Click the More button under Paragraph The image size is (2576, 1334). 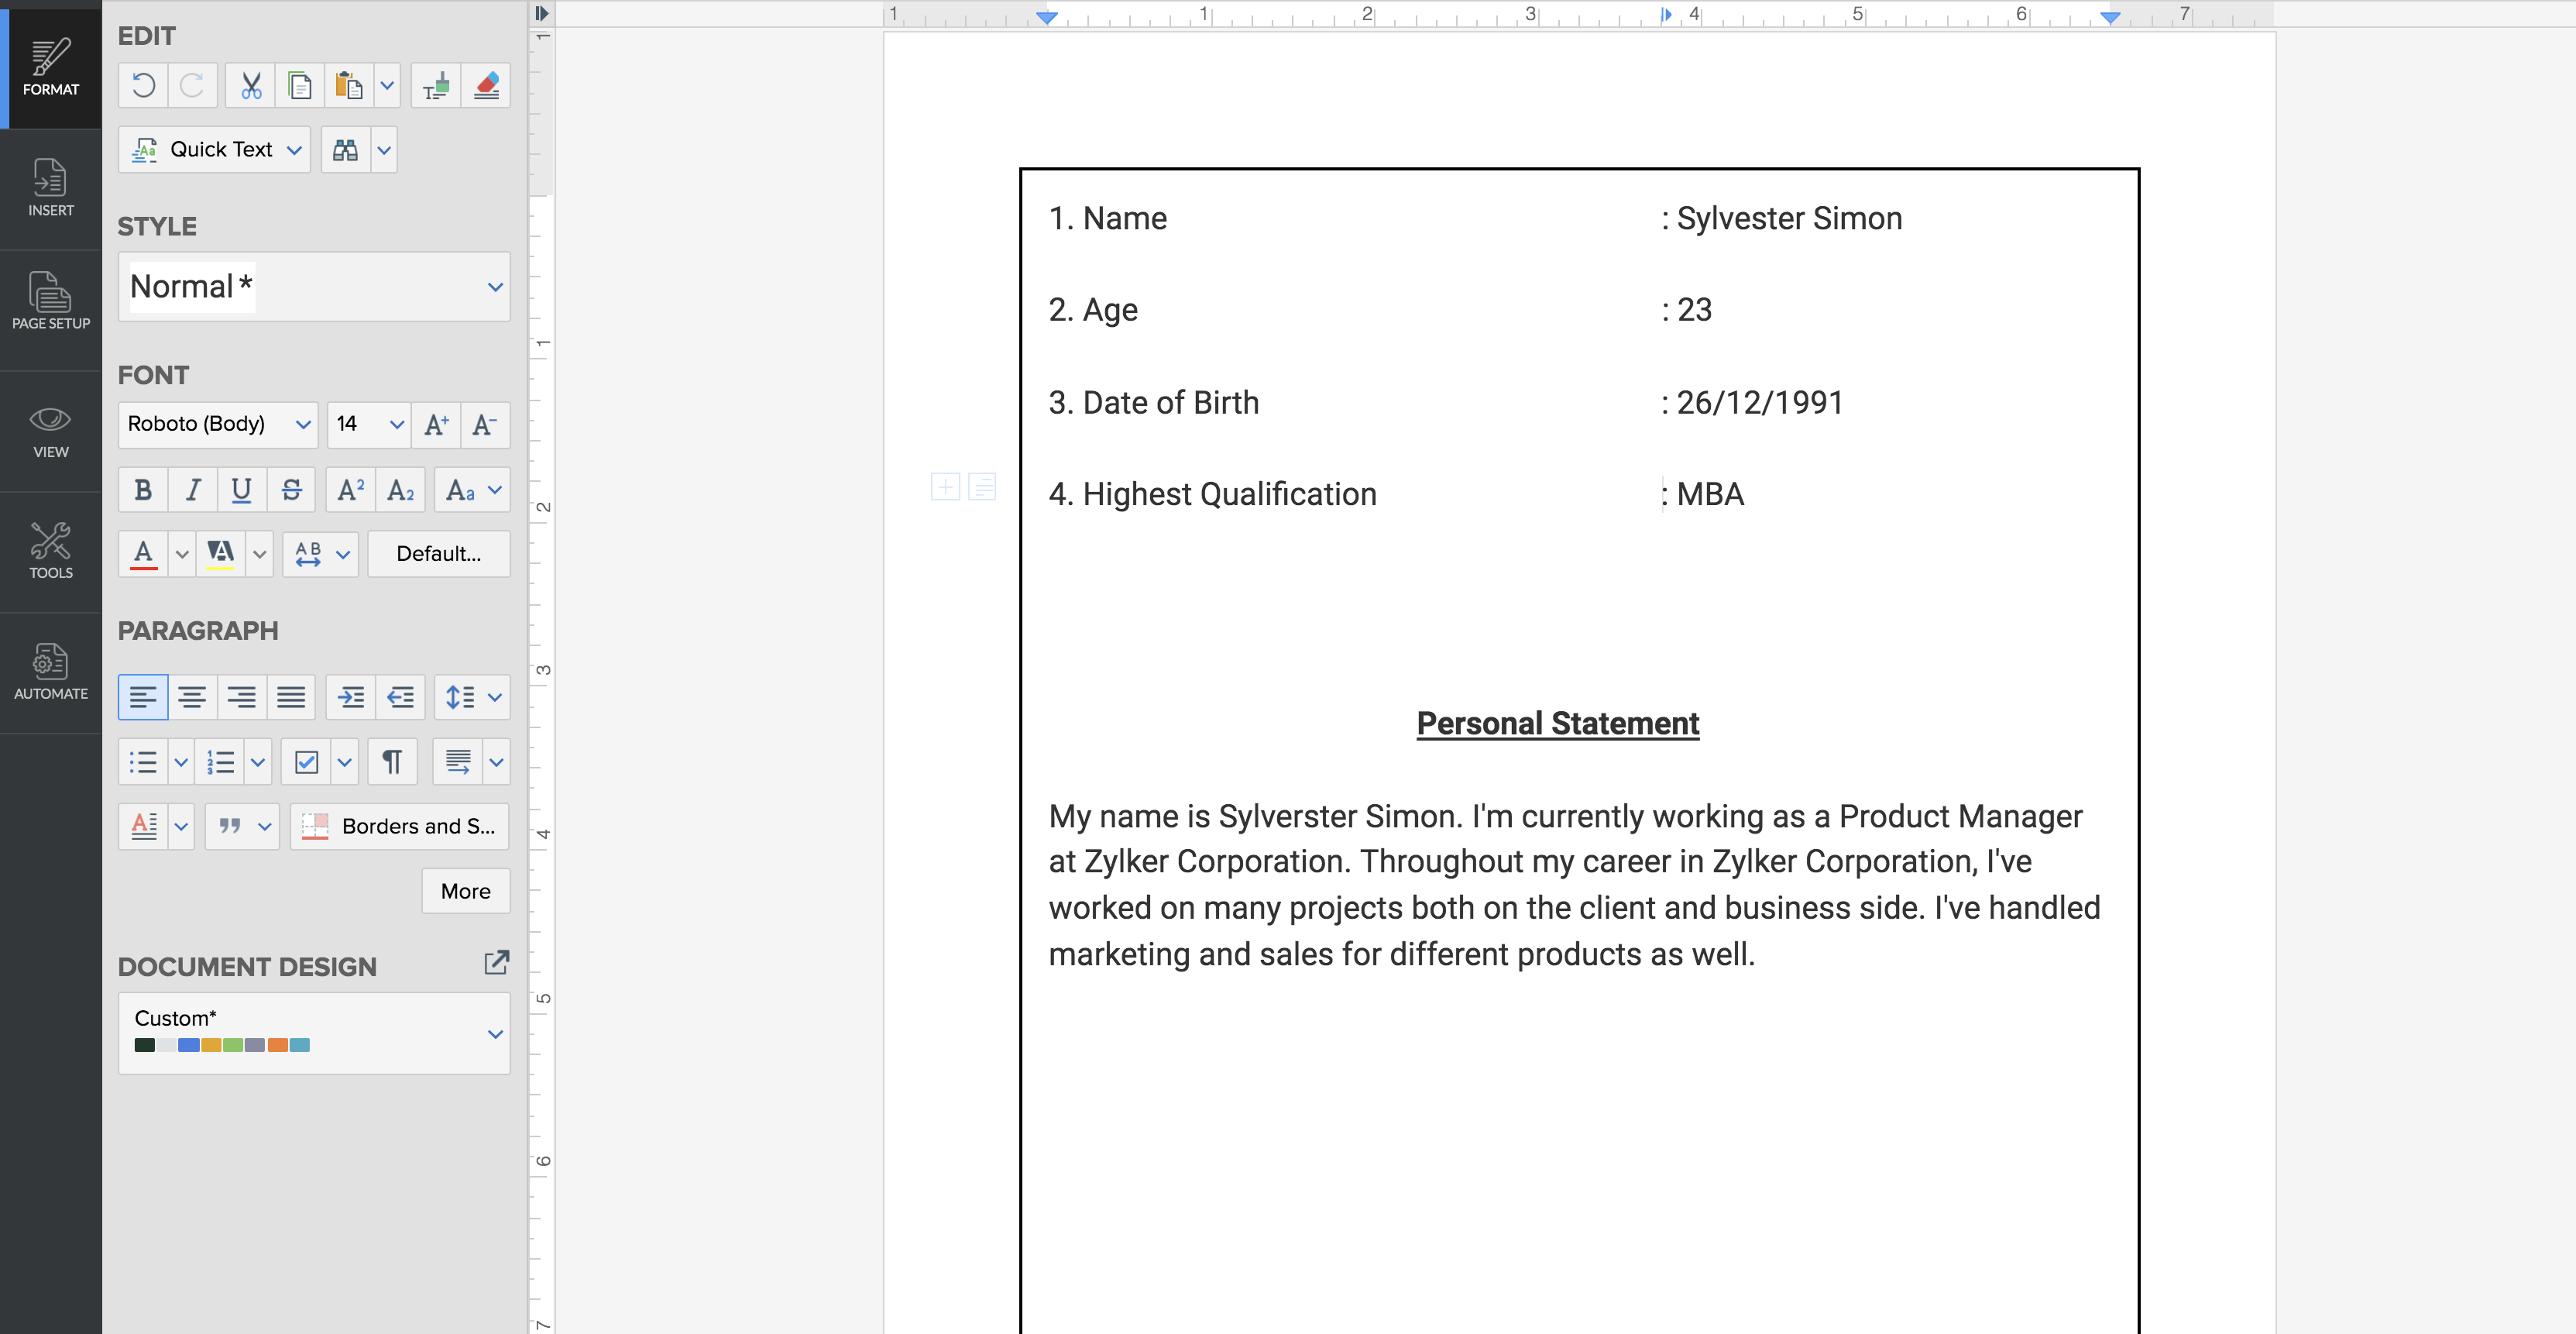[465, 891]
